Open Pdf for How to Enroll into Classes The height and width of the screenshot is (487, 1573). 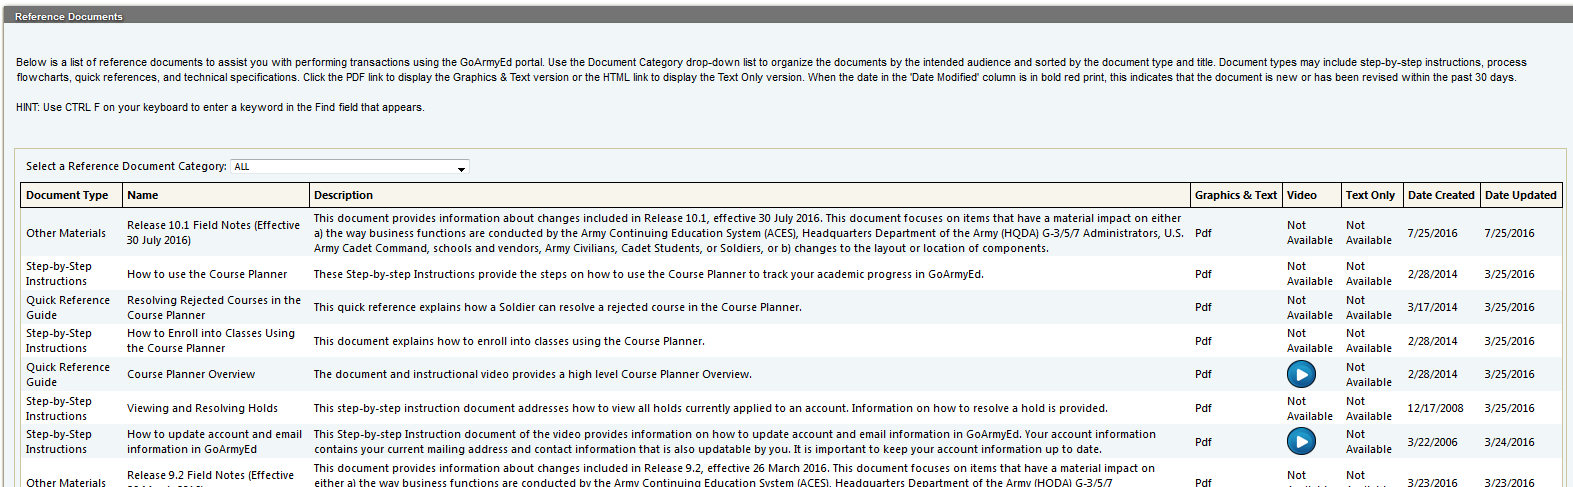(1203, 341)
